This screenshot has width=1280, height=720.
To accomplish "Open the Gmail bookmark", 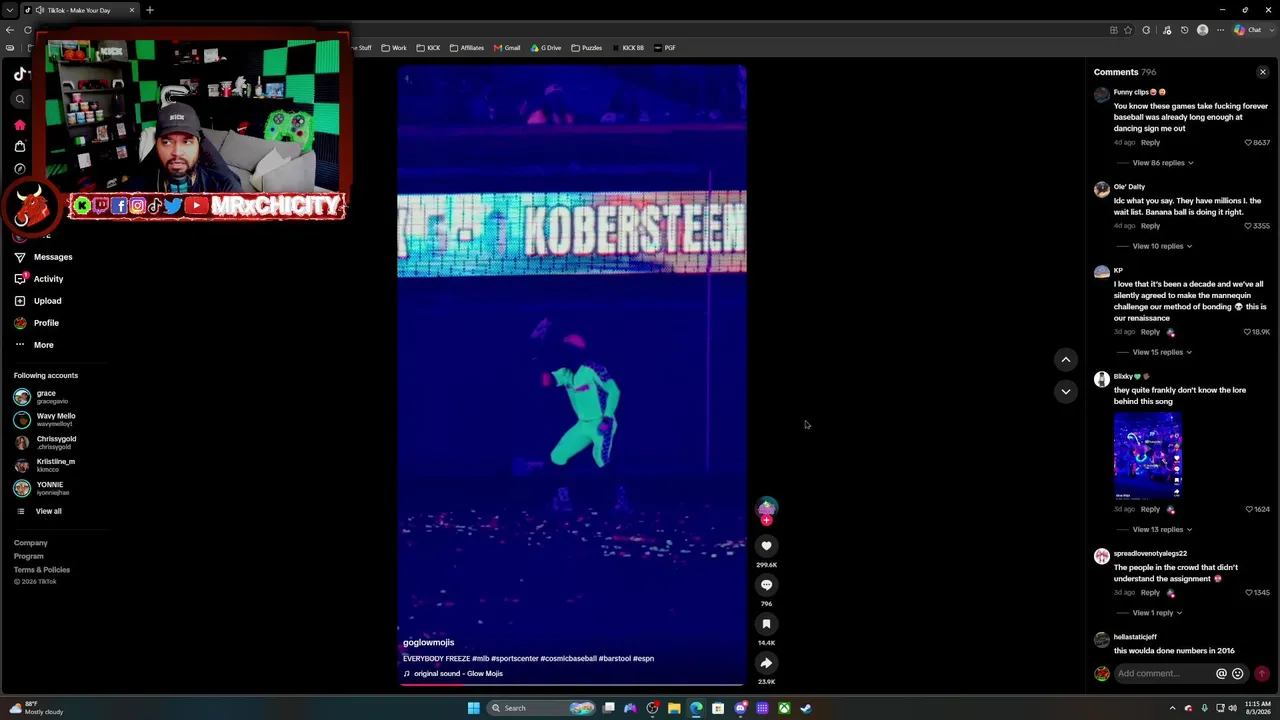I will (507, 48).
